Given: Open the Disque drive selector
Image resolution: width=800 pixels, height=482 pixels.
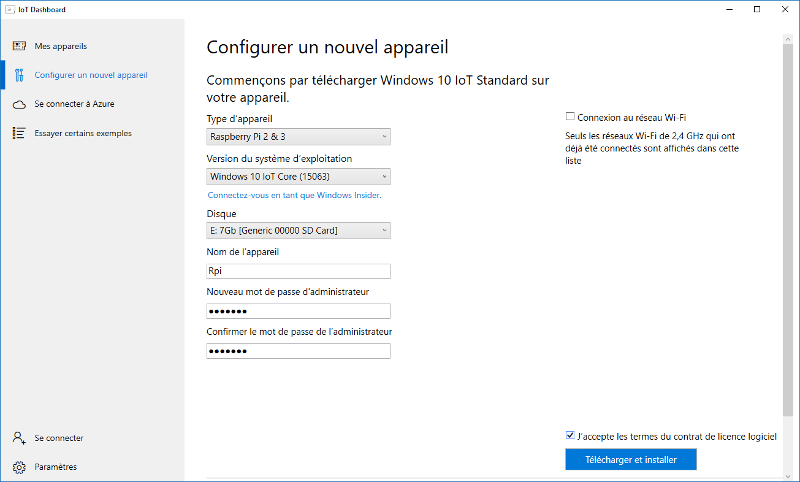Looking at the screenshot, I should [298, 231].
